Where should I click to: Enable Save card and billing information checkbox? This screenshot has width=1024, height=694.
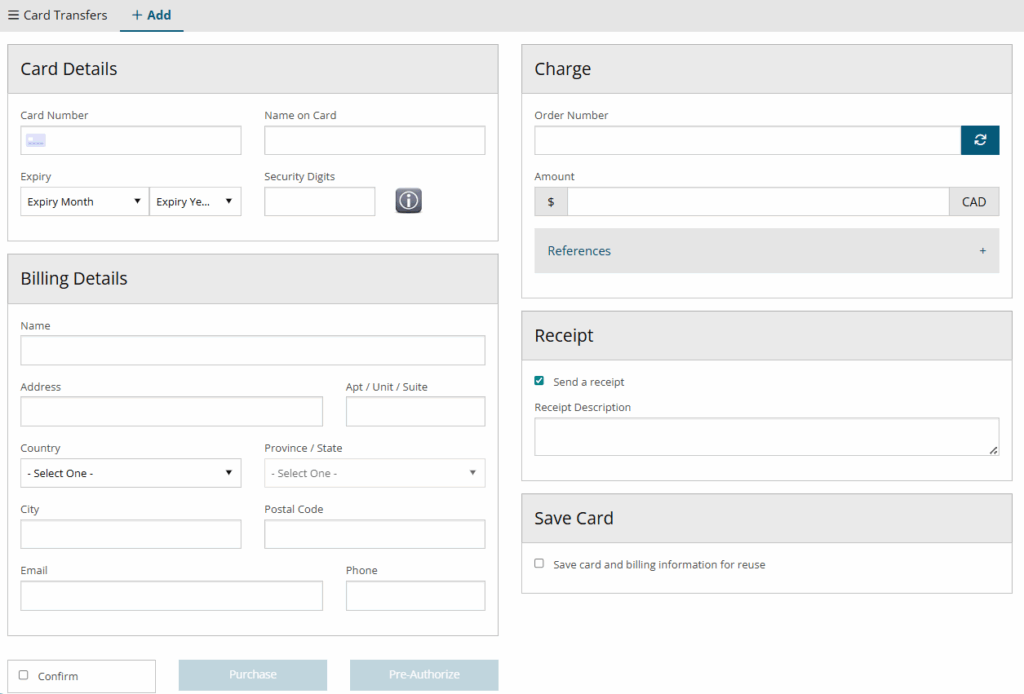540,564
